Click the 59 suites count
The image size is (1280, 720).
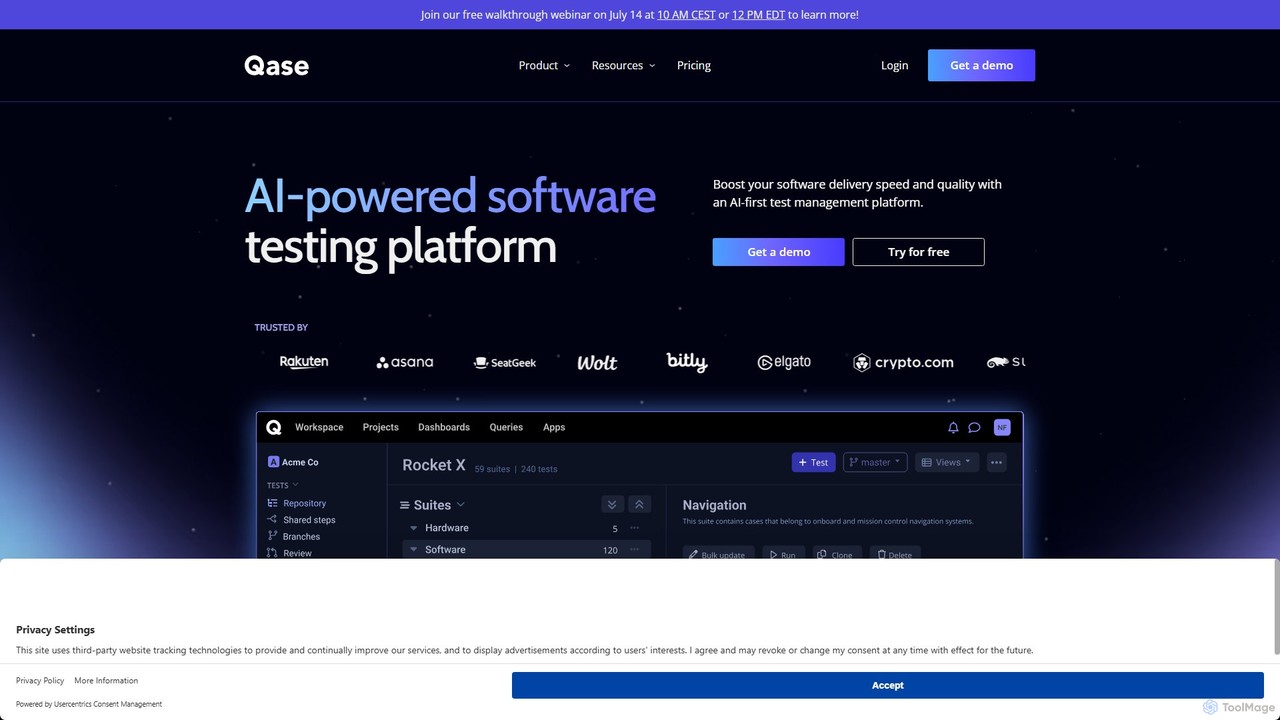pyautogui.click(x=493, y=469)
